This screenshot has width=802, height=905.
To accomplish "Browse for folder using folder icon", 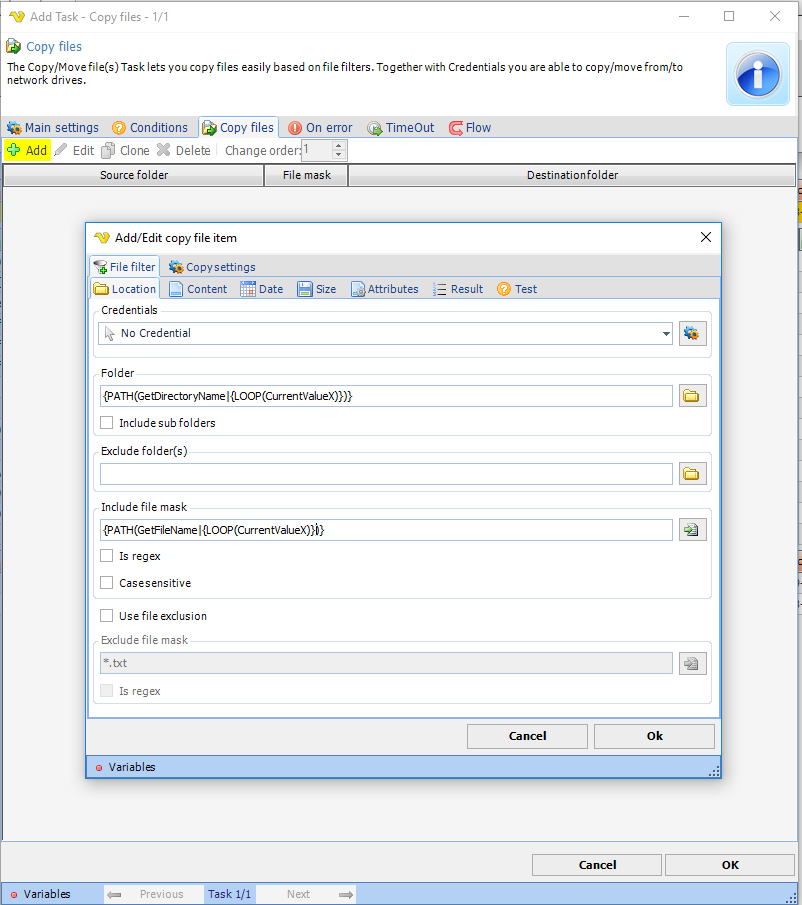I will tap(693, 396).
